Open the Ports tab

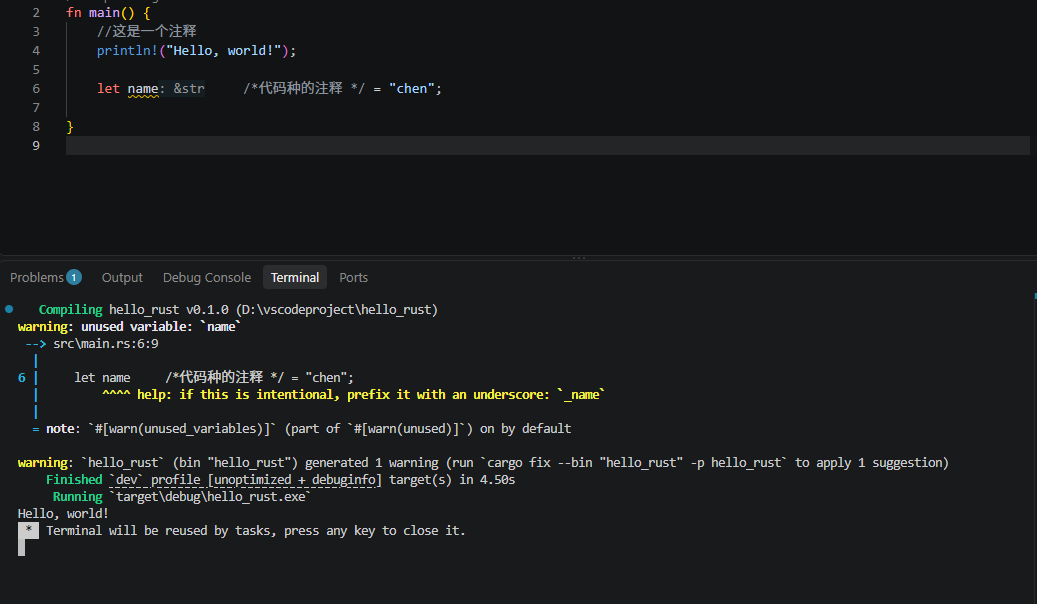coord(353,277)
